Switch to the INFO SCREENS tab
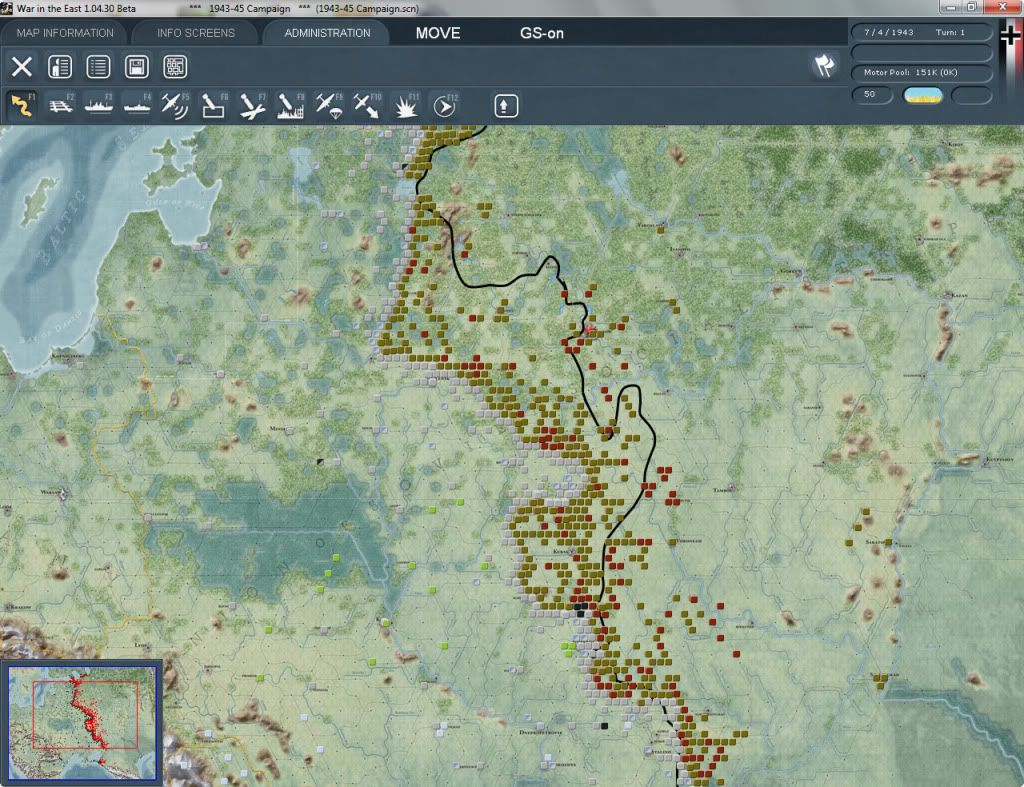 point(195,33)
